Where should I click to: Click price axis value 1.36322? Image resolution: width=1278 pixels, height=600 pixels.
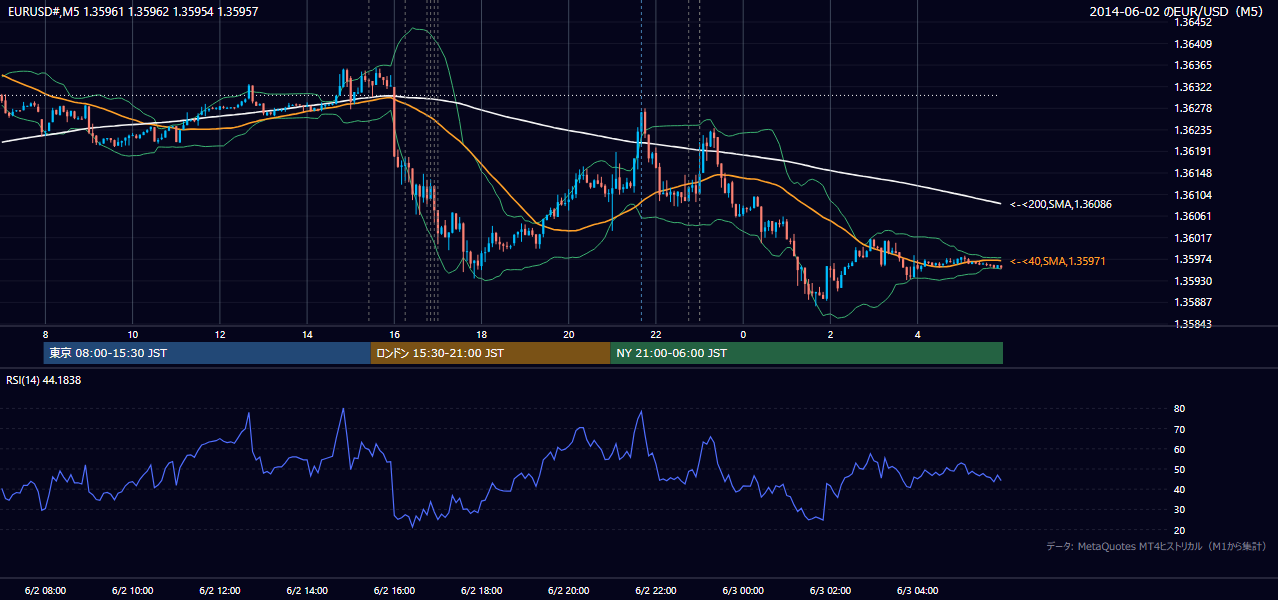(x=1193, y=87)
